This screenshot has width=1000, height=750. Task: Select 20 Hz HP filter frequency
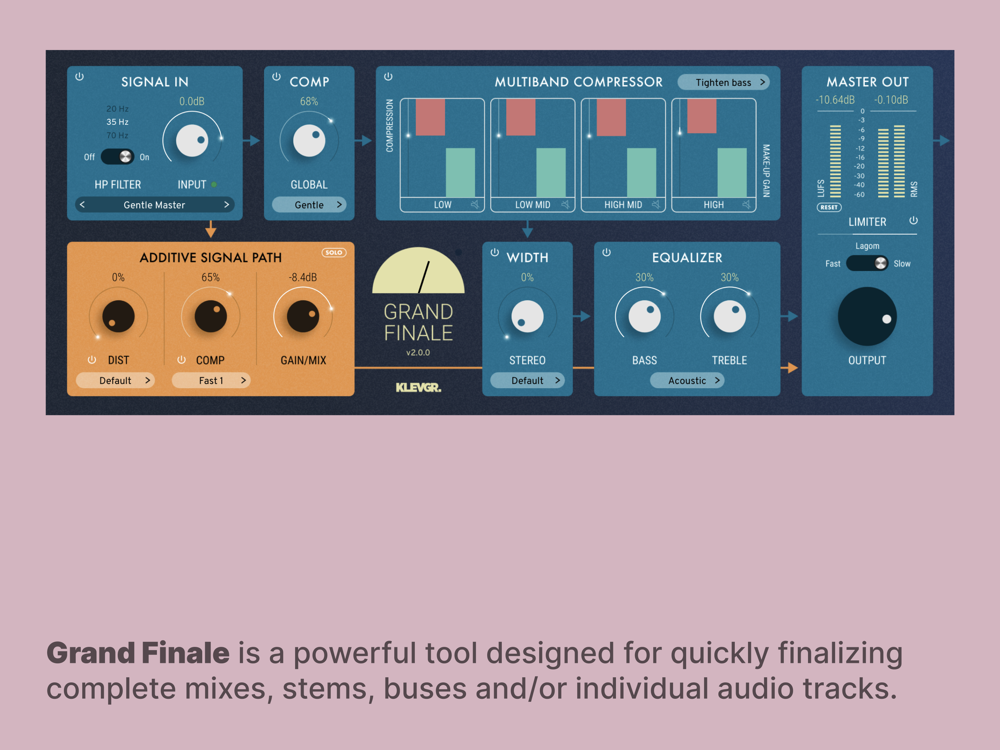[x=117, y=108]
